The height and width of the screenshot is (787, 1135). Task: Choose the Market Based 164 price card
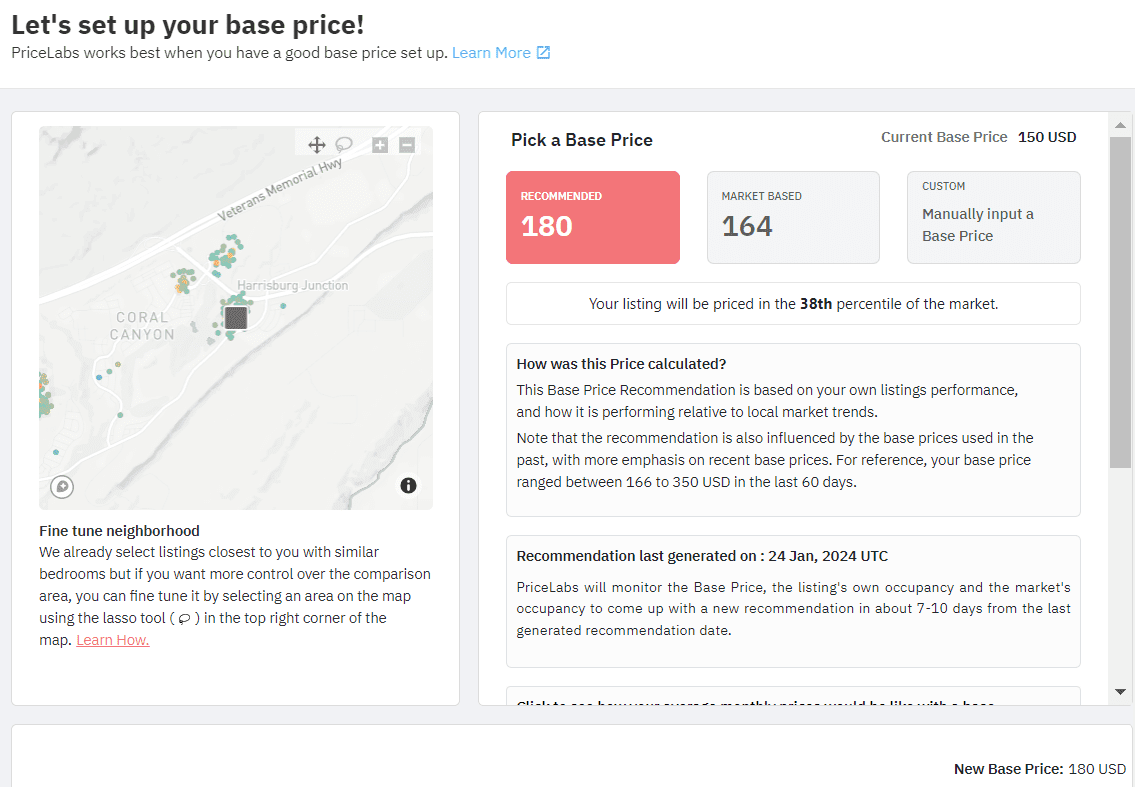pos(793,217)
